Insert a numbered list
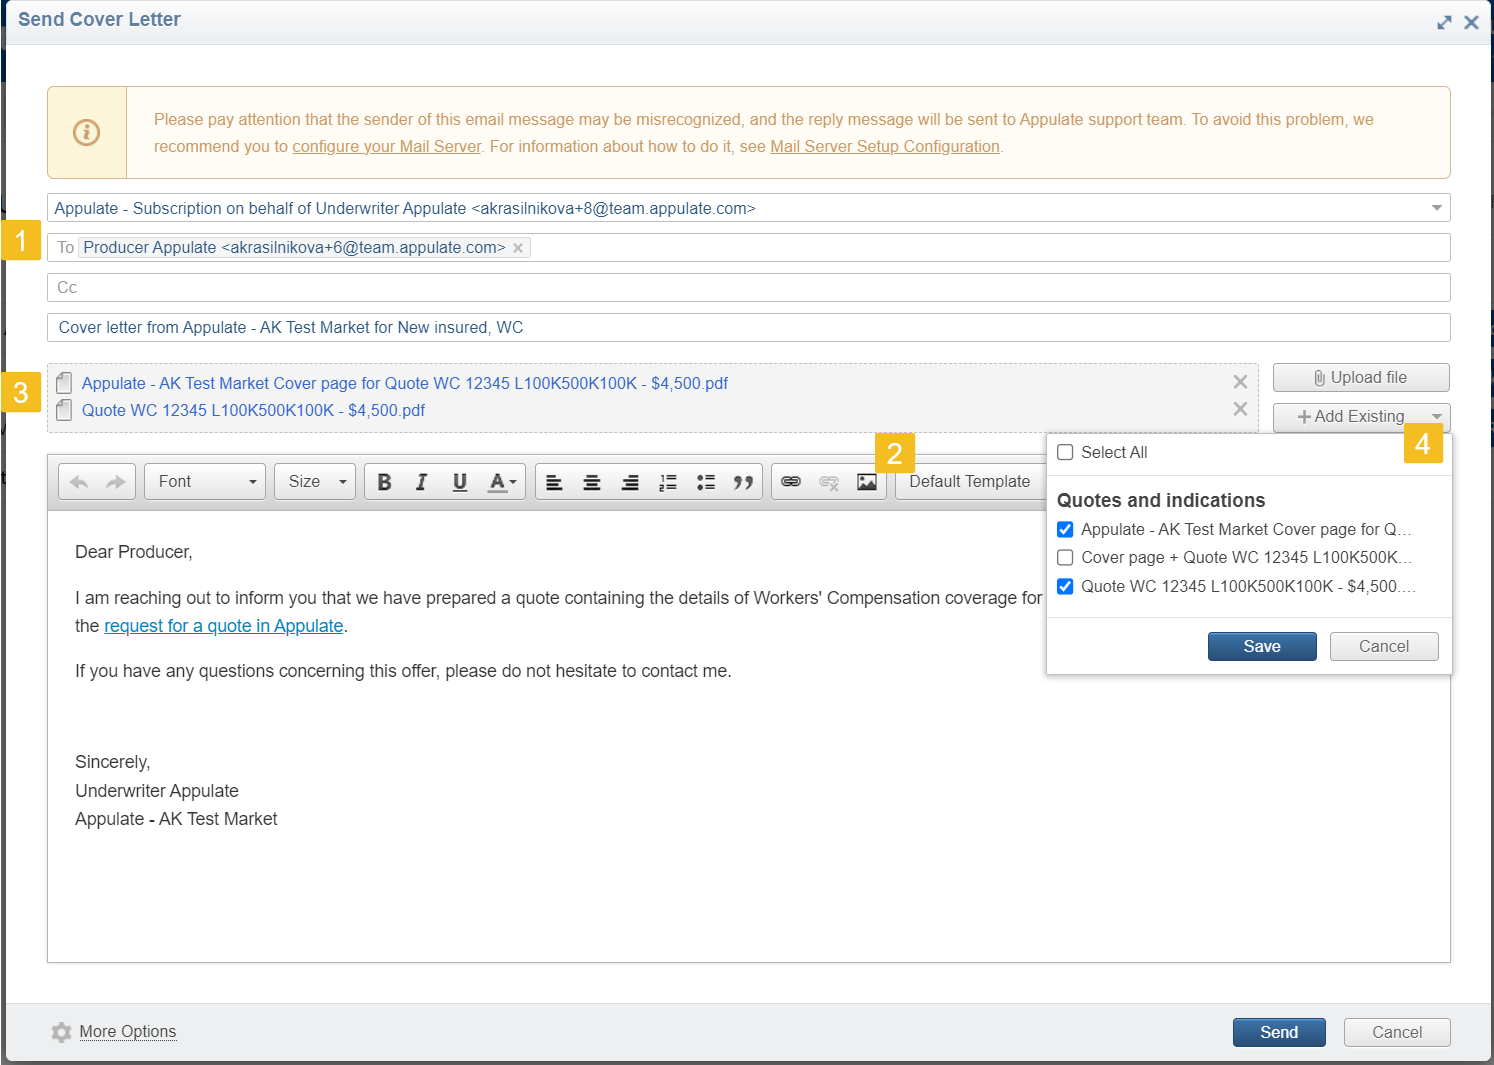The height and width of the screenshot is (1065, 1494). click(x=668, y=482)
